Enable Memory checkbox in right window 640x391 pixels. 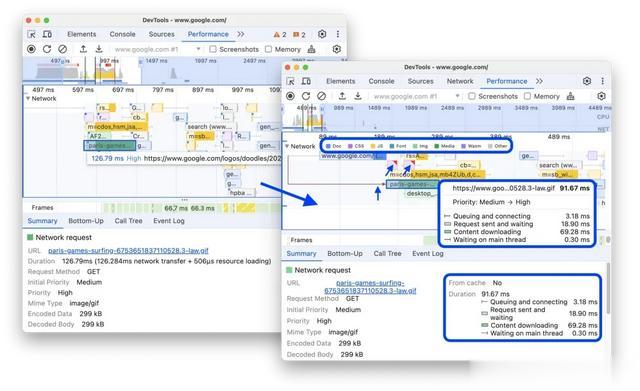[x=527, y=96]
